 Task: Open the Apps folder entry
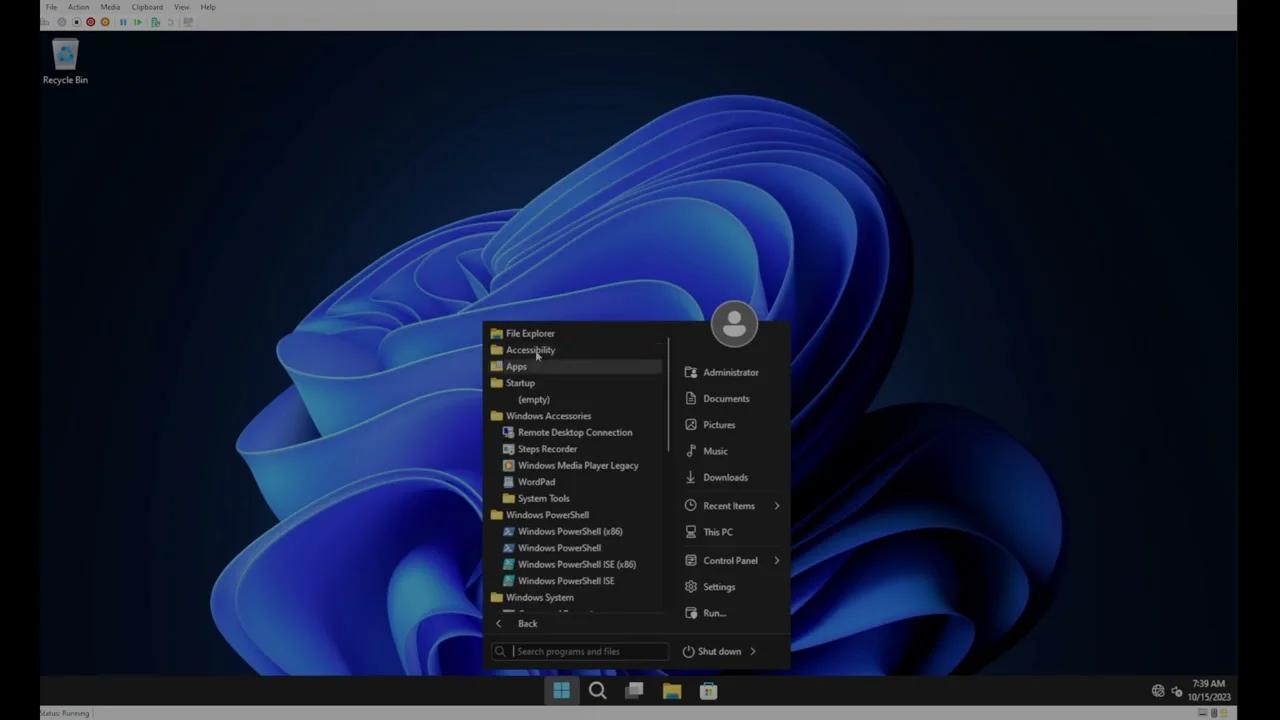575,366
